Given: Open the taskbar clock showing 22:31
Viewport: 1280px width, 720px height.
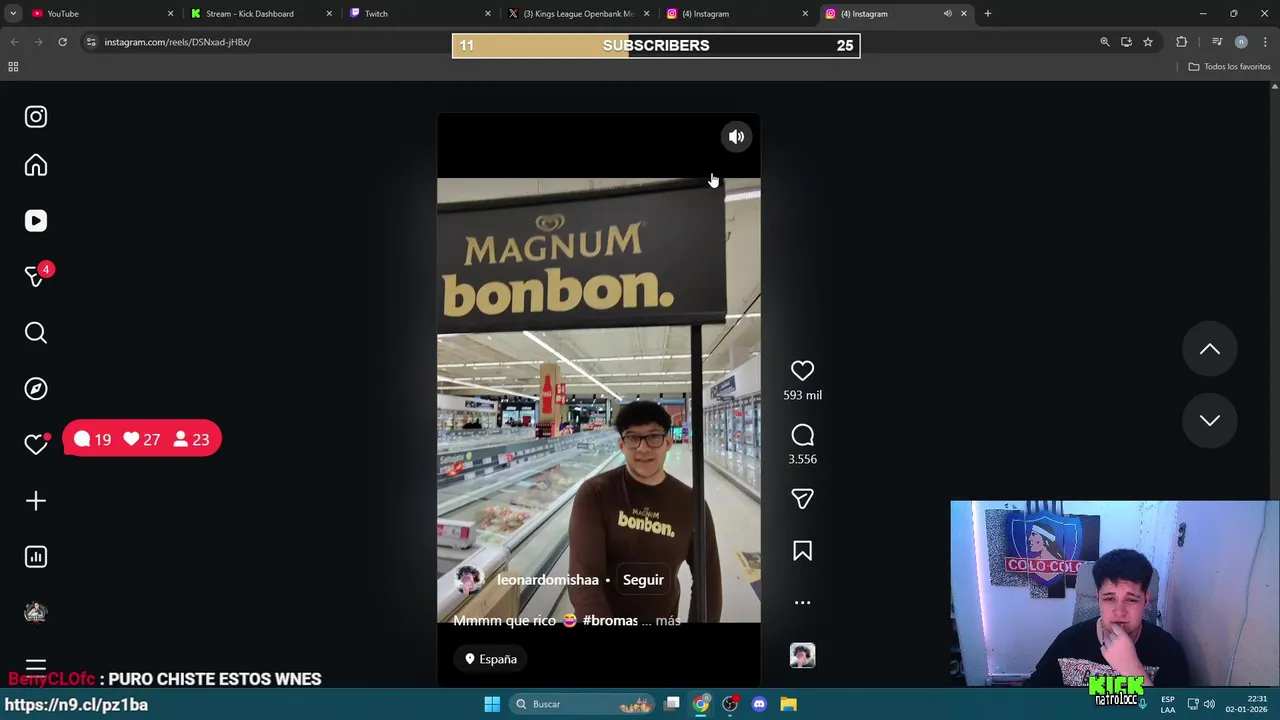Looking at the screenshot, I should click(1246, 704).
